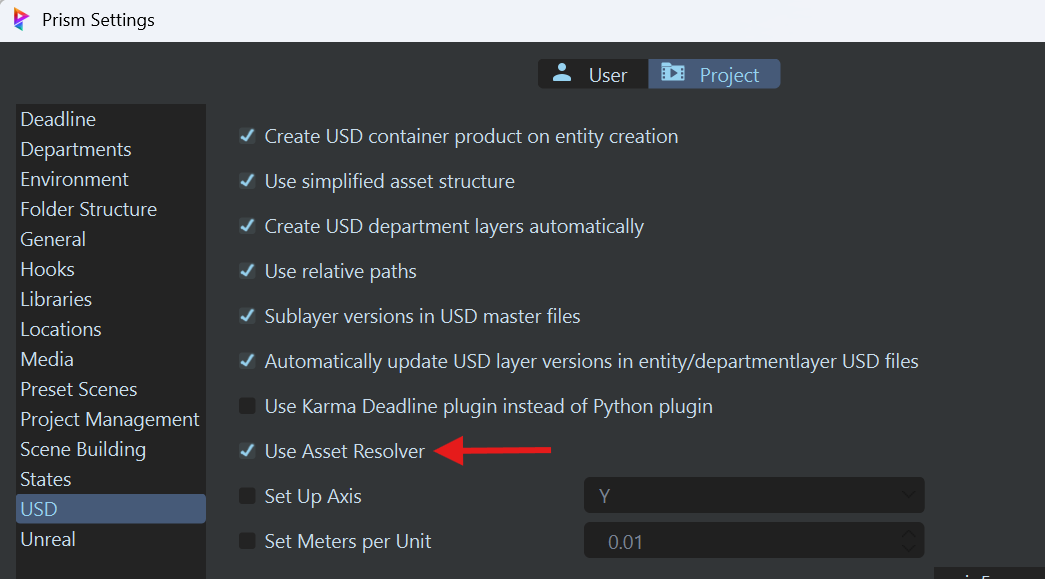Open the Departments settings category

111,149
